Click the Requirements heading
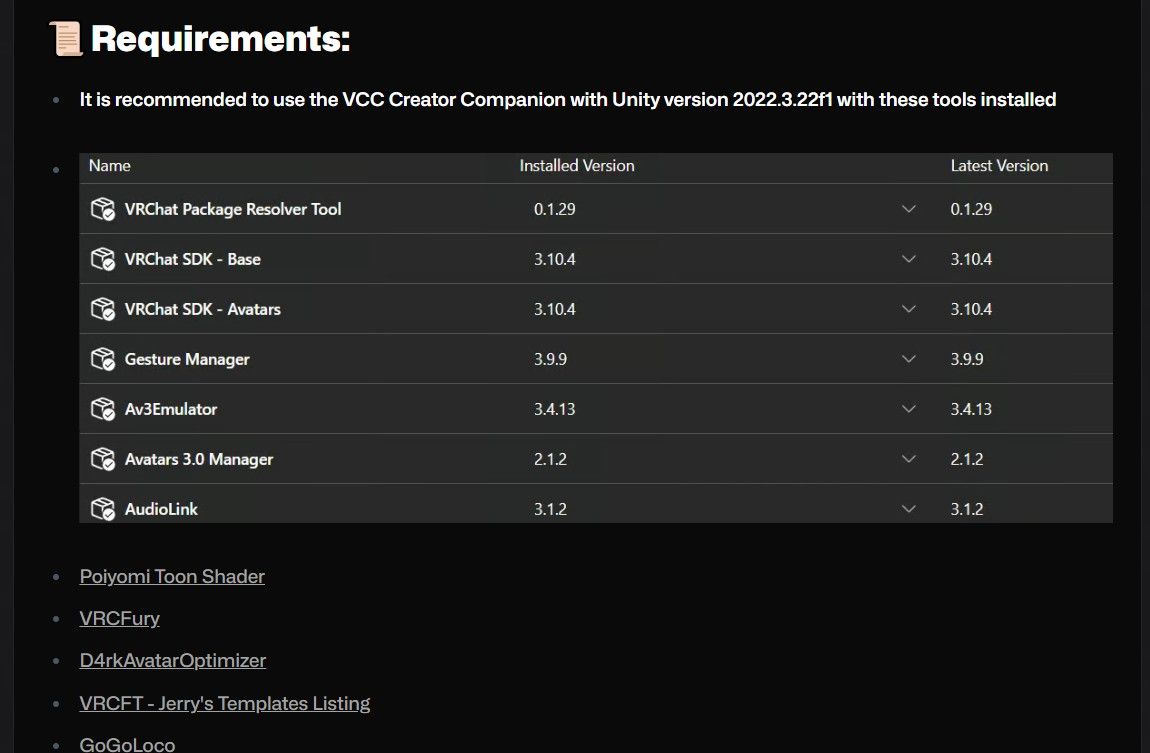The image size is (1150, 753). coord(220,39)
